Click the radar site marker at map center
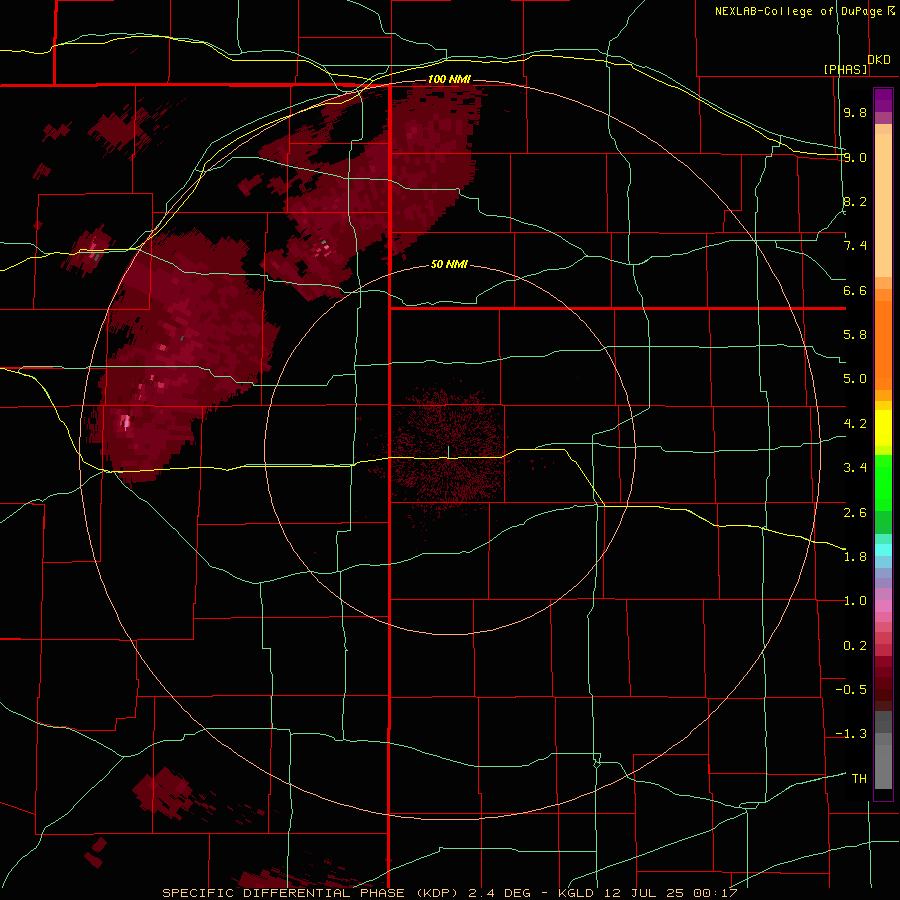The height and width of the screenshot is (900, 900). [x=448, y=451]
